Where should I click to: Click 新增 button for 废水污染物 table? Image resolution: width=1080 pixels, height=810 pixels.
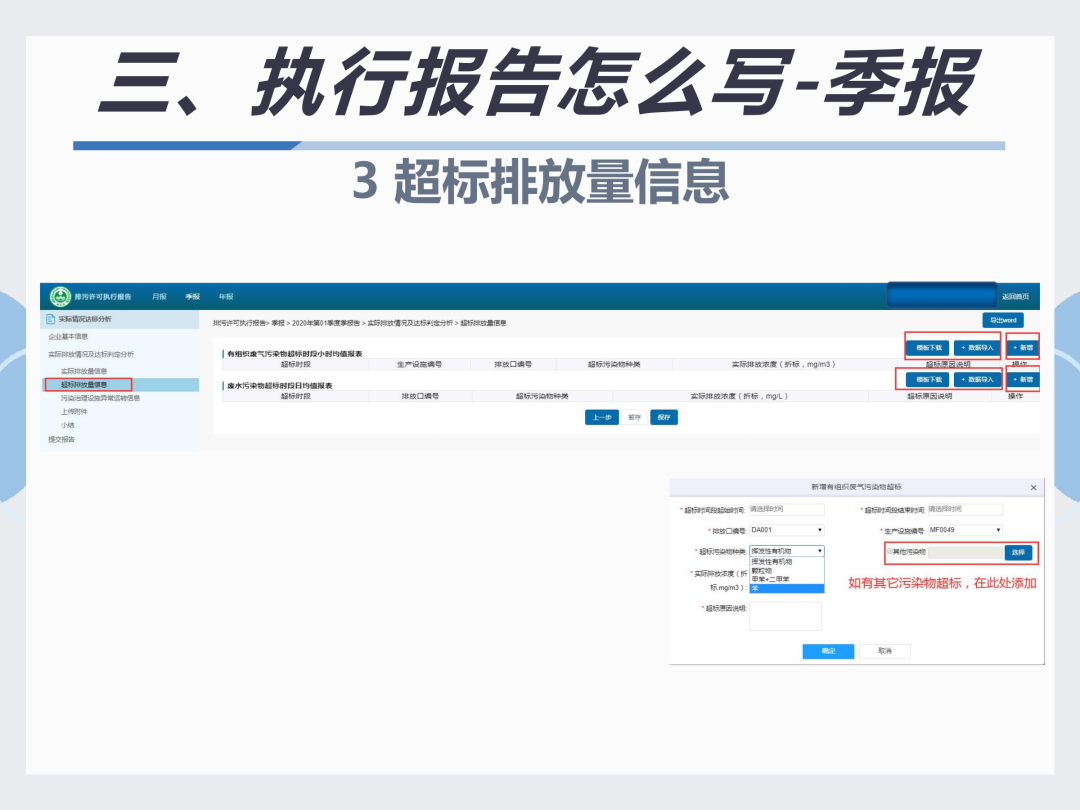(x=1023, y=380)
